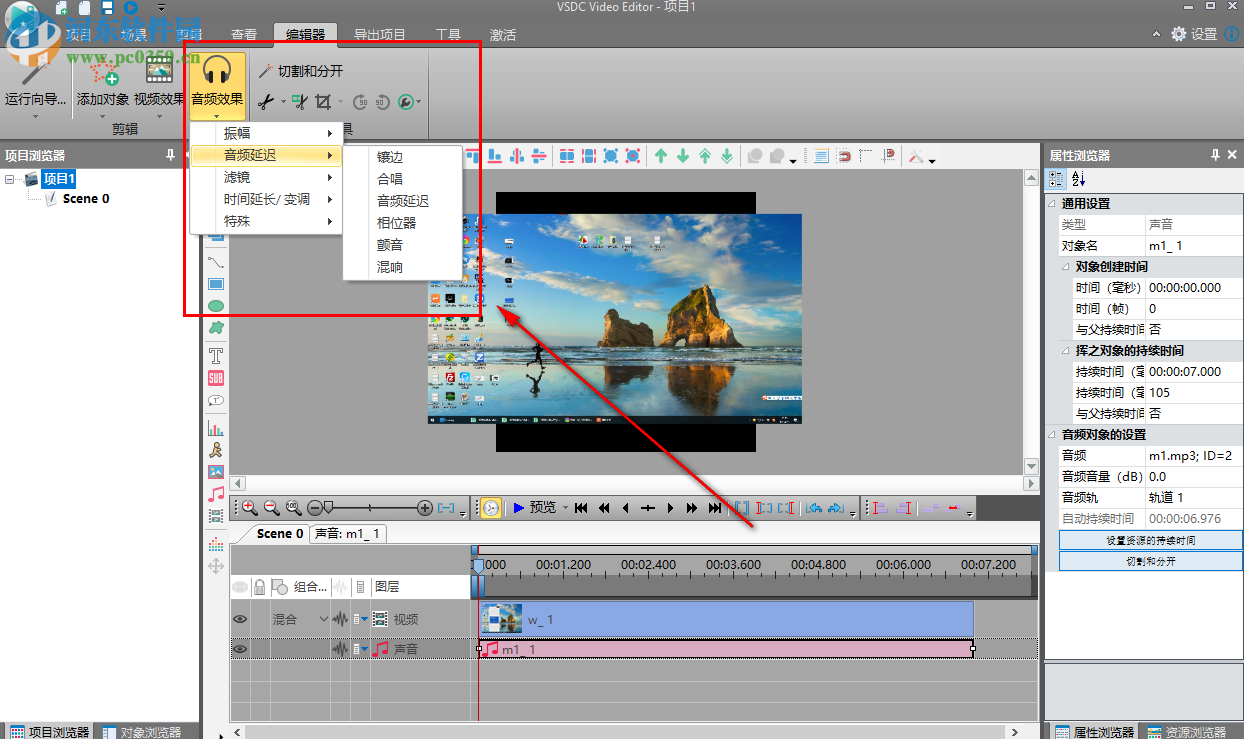
Task: Select the music note audio tool
Action: pyautogui.click(x=215, y=493)
